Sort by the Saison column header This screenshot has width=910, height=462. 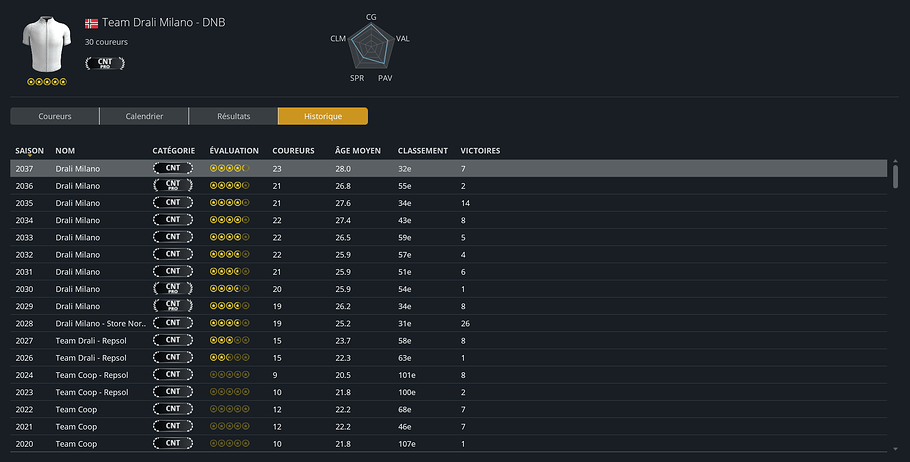tap(29, 150)
